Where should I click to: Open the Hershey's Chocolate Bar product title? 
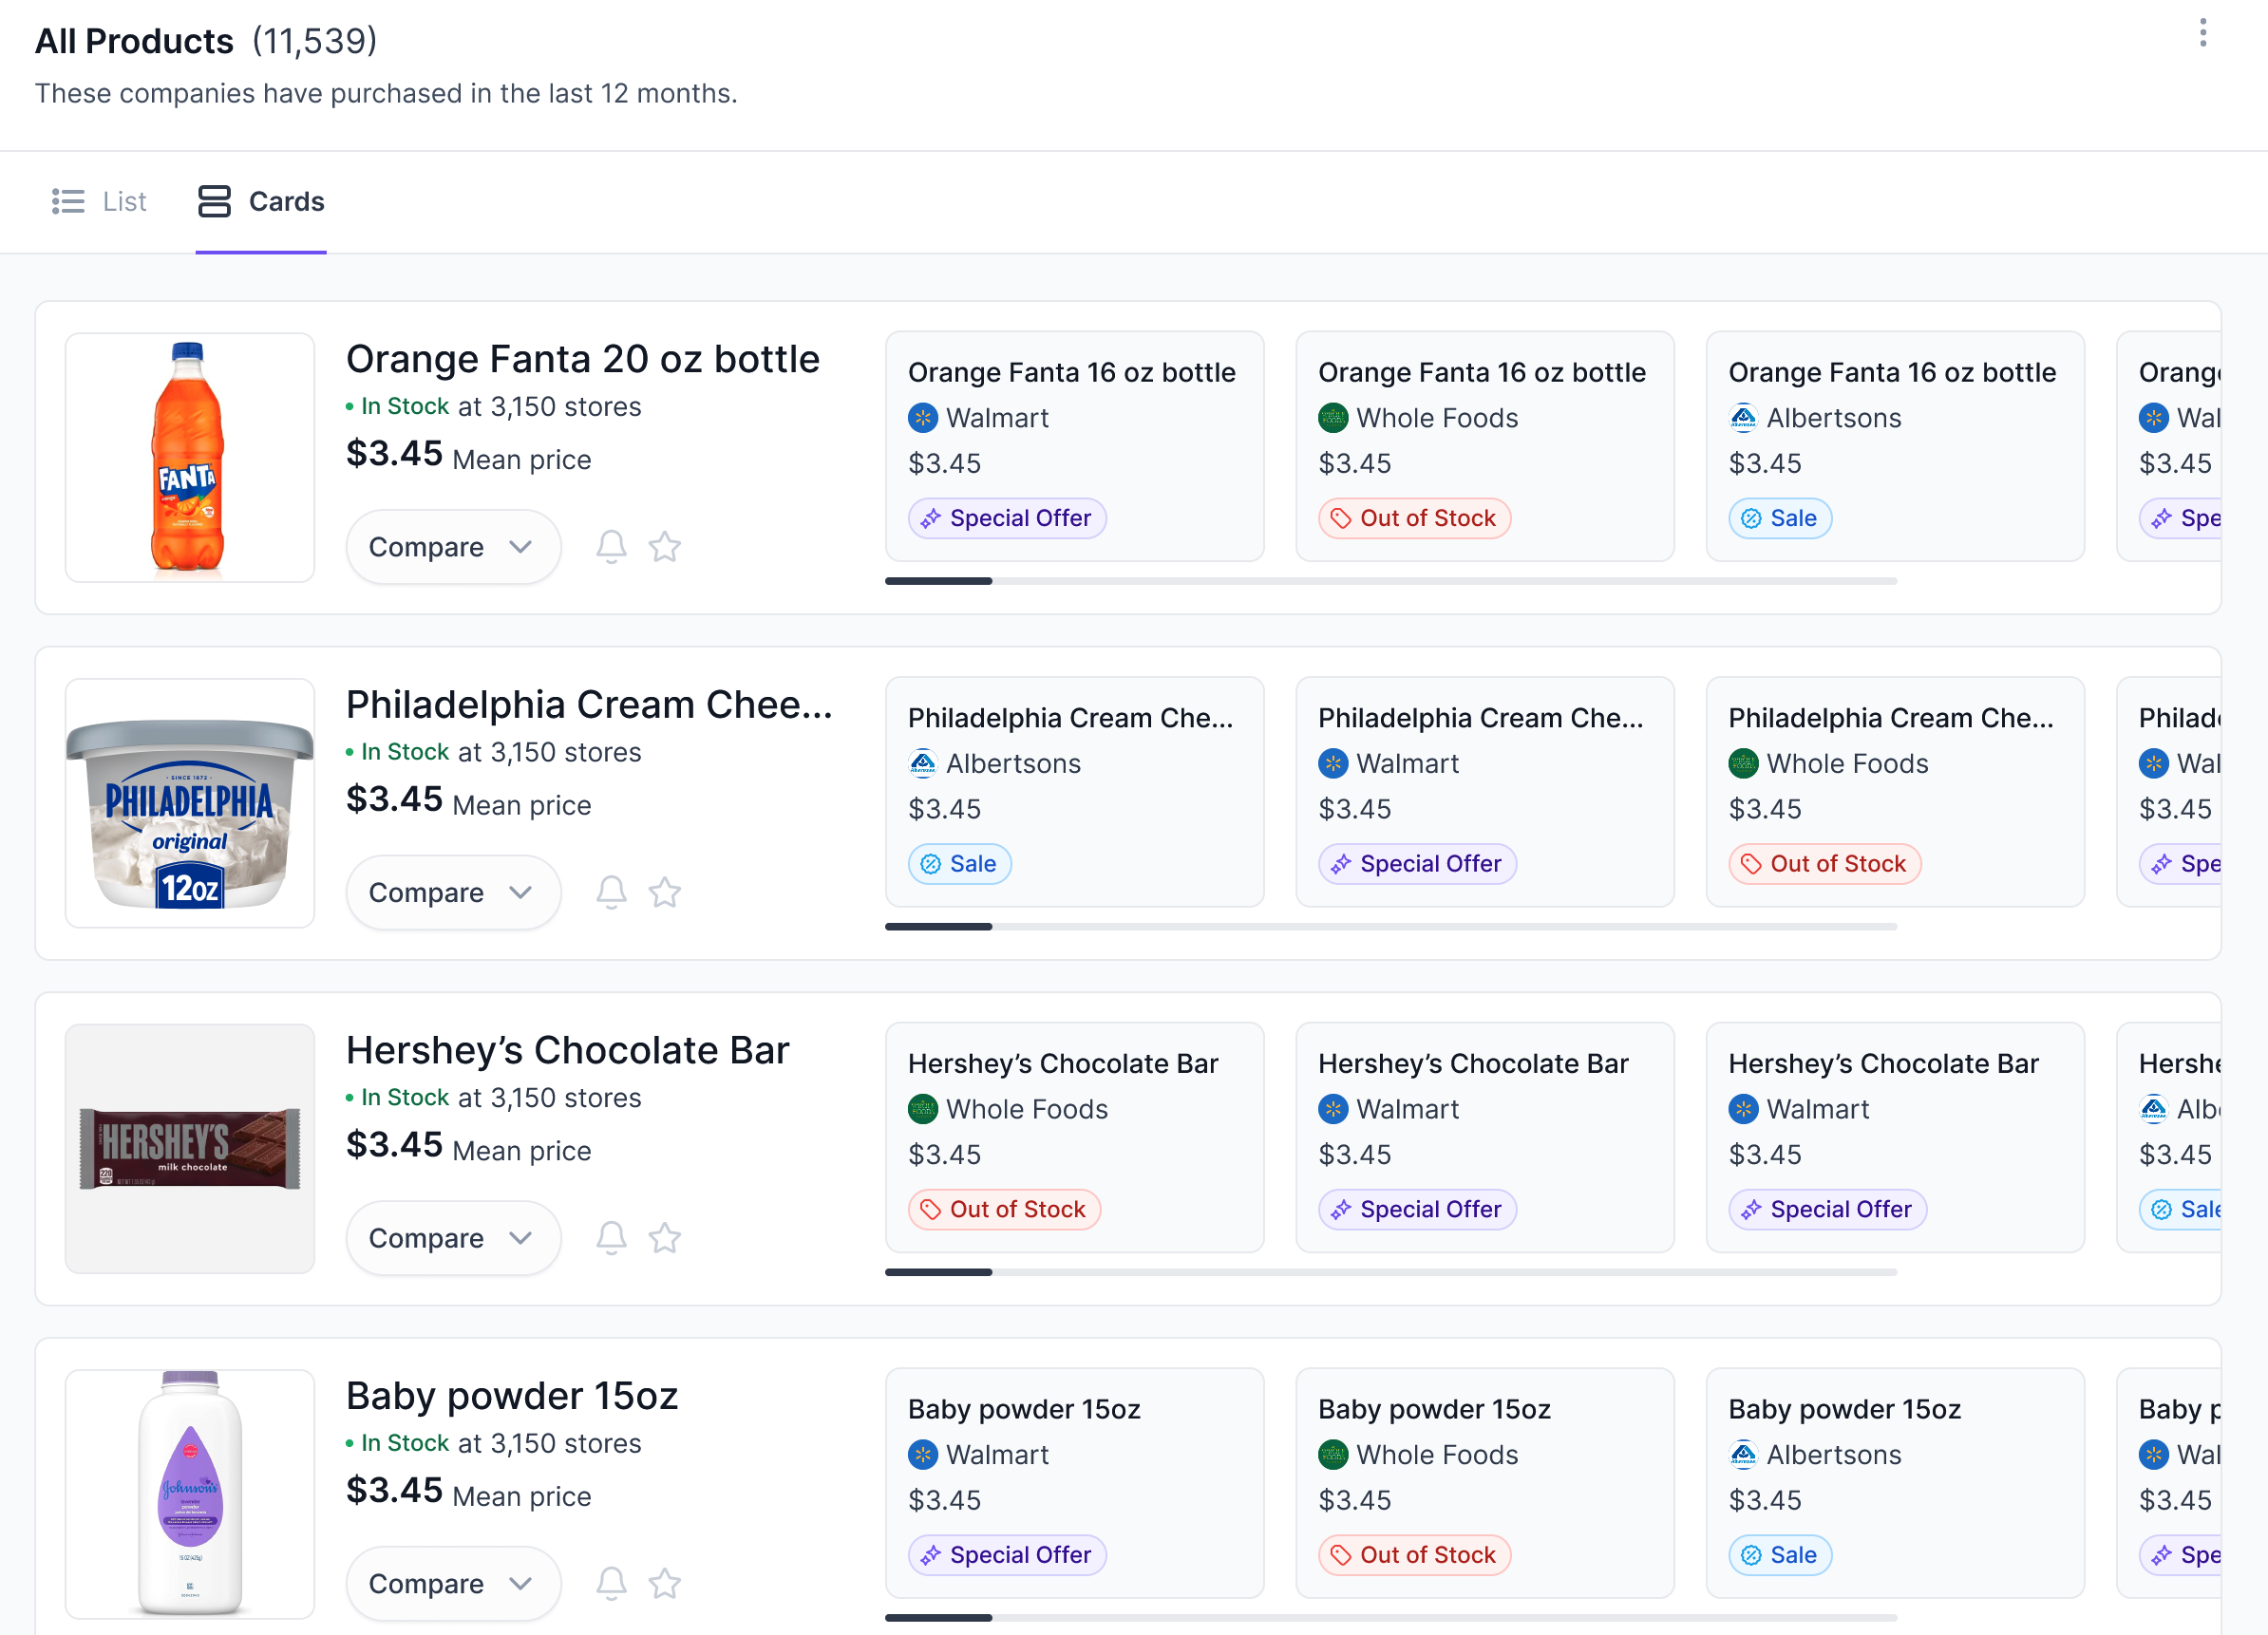[x=568, y=1050]
